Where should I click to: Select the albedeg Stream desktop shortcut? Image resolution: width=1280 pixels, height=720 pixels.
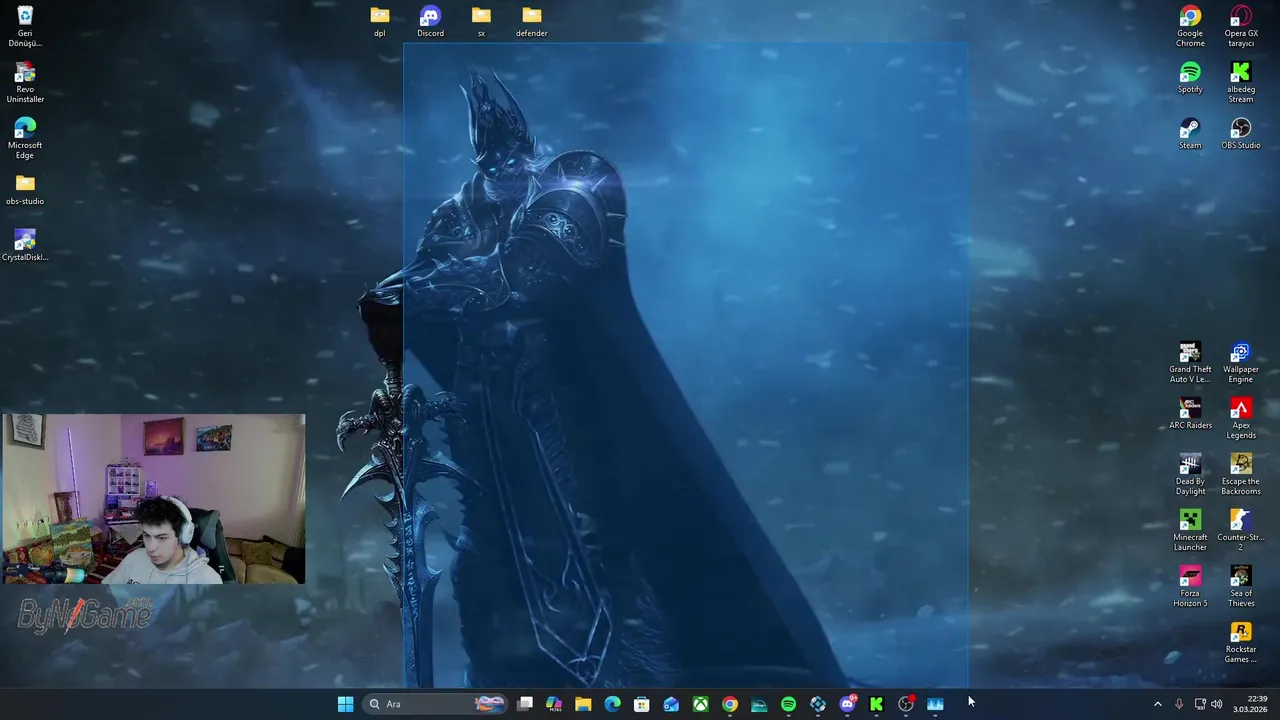[1241, 82]
